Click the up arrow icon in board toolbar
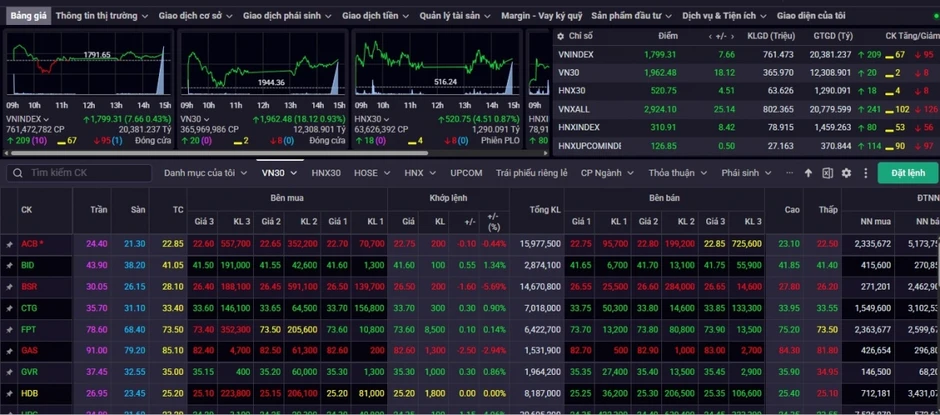The width and height of the screenshot is (940, 415). click(x=808, y=173)
